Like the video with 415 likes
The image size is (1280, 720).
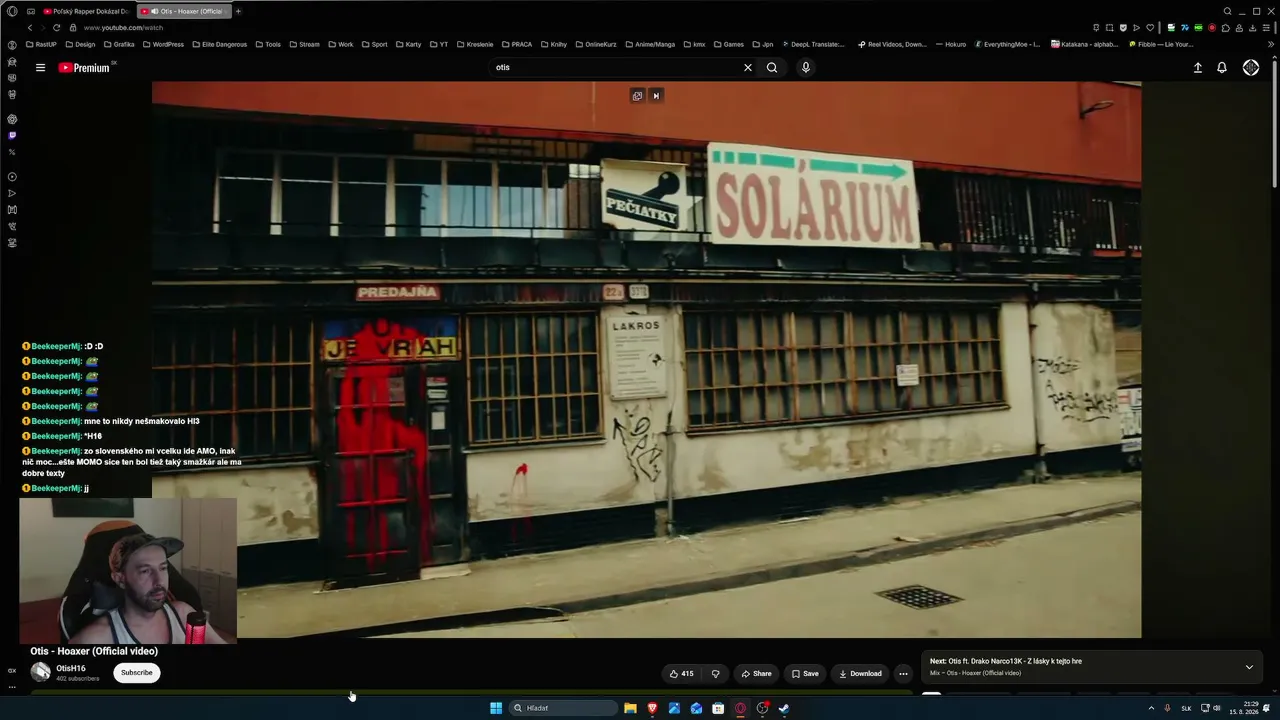[682, 674]
